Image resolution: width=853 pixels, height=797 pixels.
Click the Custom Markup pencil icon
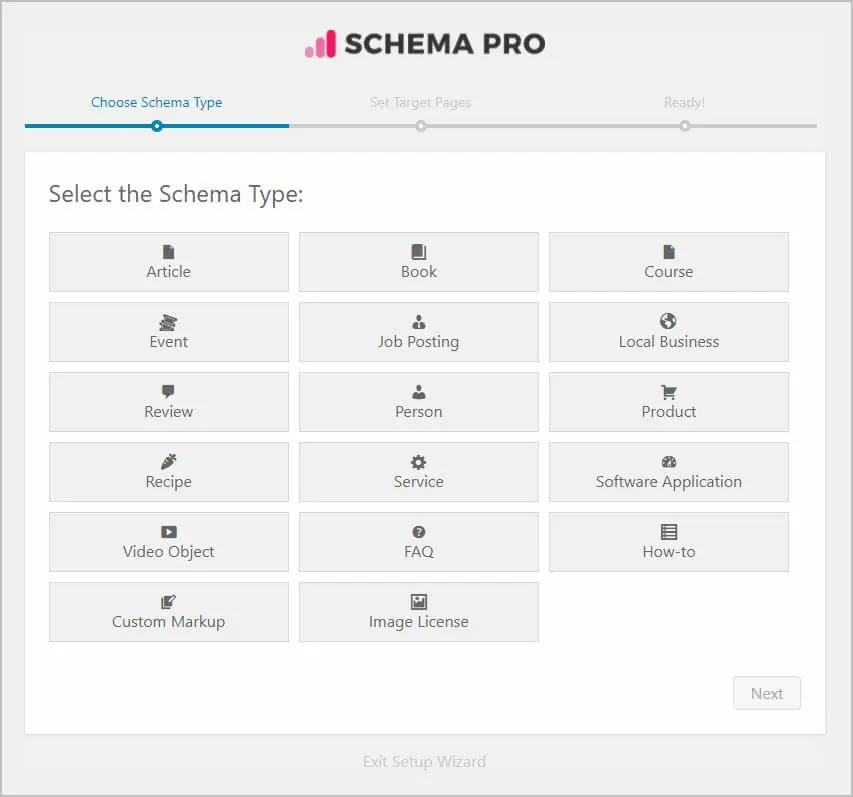[x=168, y=602]
